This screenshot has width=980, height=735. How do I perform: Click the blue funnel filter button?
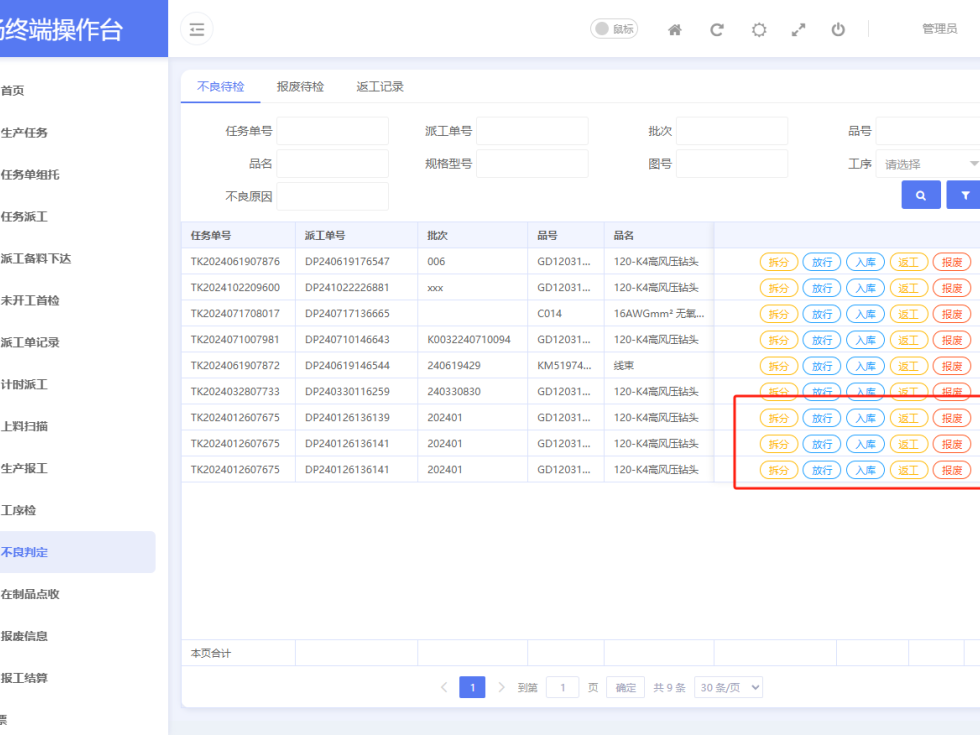[964, 195]
